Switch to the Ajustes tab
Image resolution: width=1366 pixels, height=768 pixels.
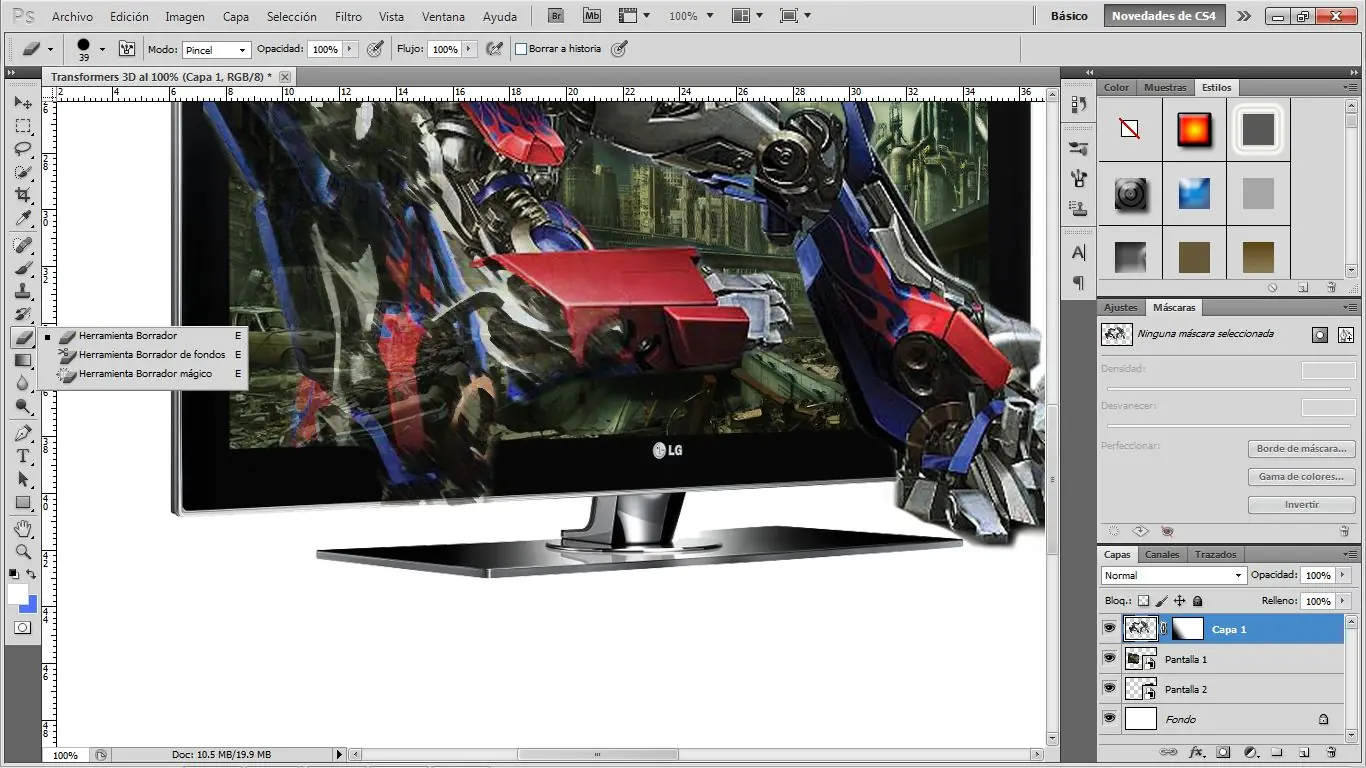click(1121, 307)
